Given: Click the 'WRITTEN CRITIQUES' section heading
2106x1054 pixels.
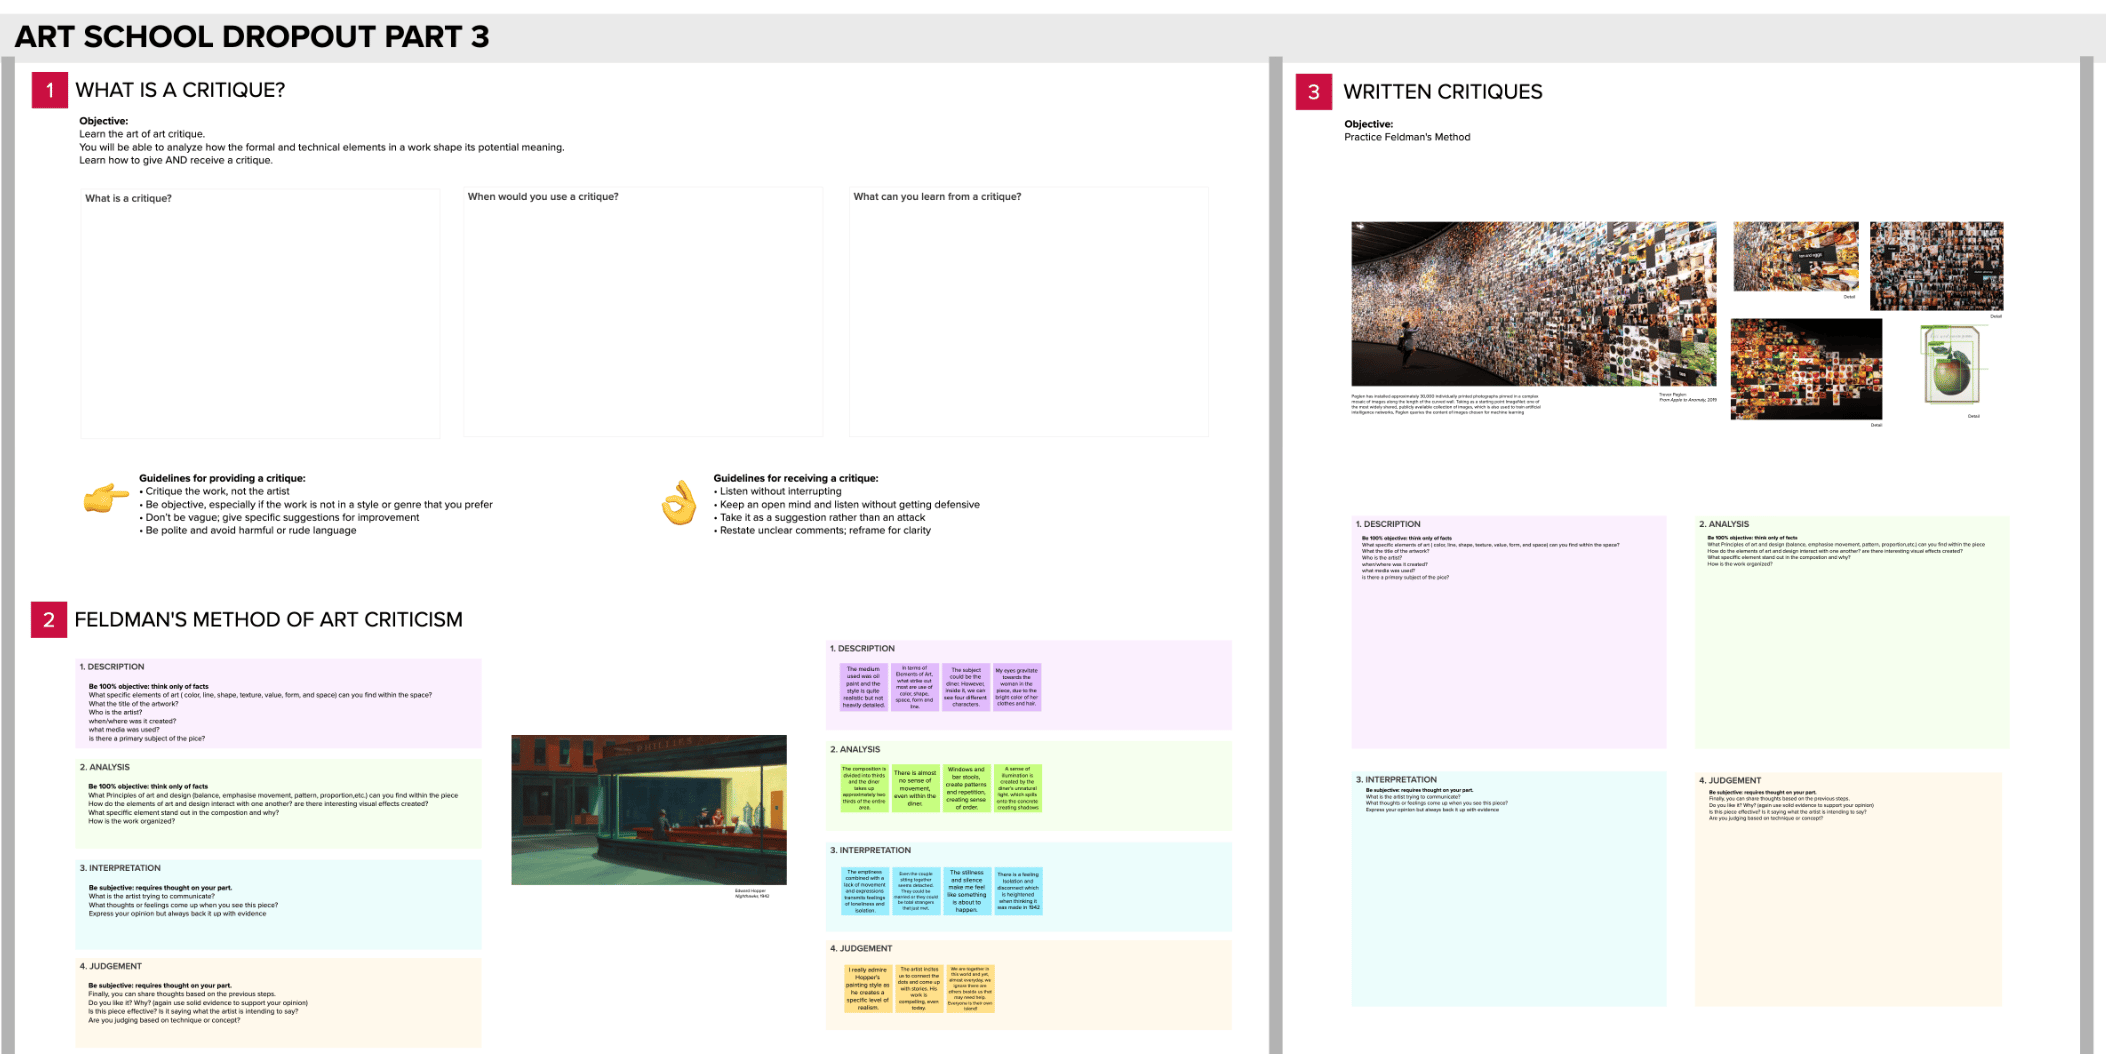Looking at the screenshot, I should click(1442, 92).
